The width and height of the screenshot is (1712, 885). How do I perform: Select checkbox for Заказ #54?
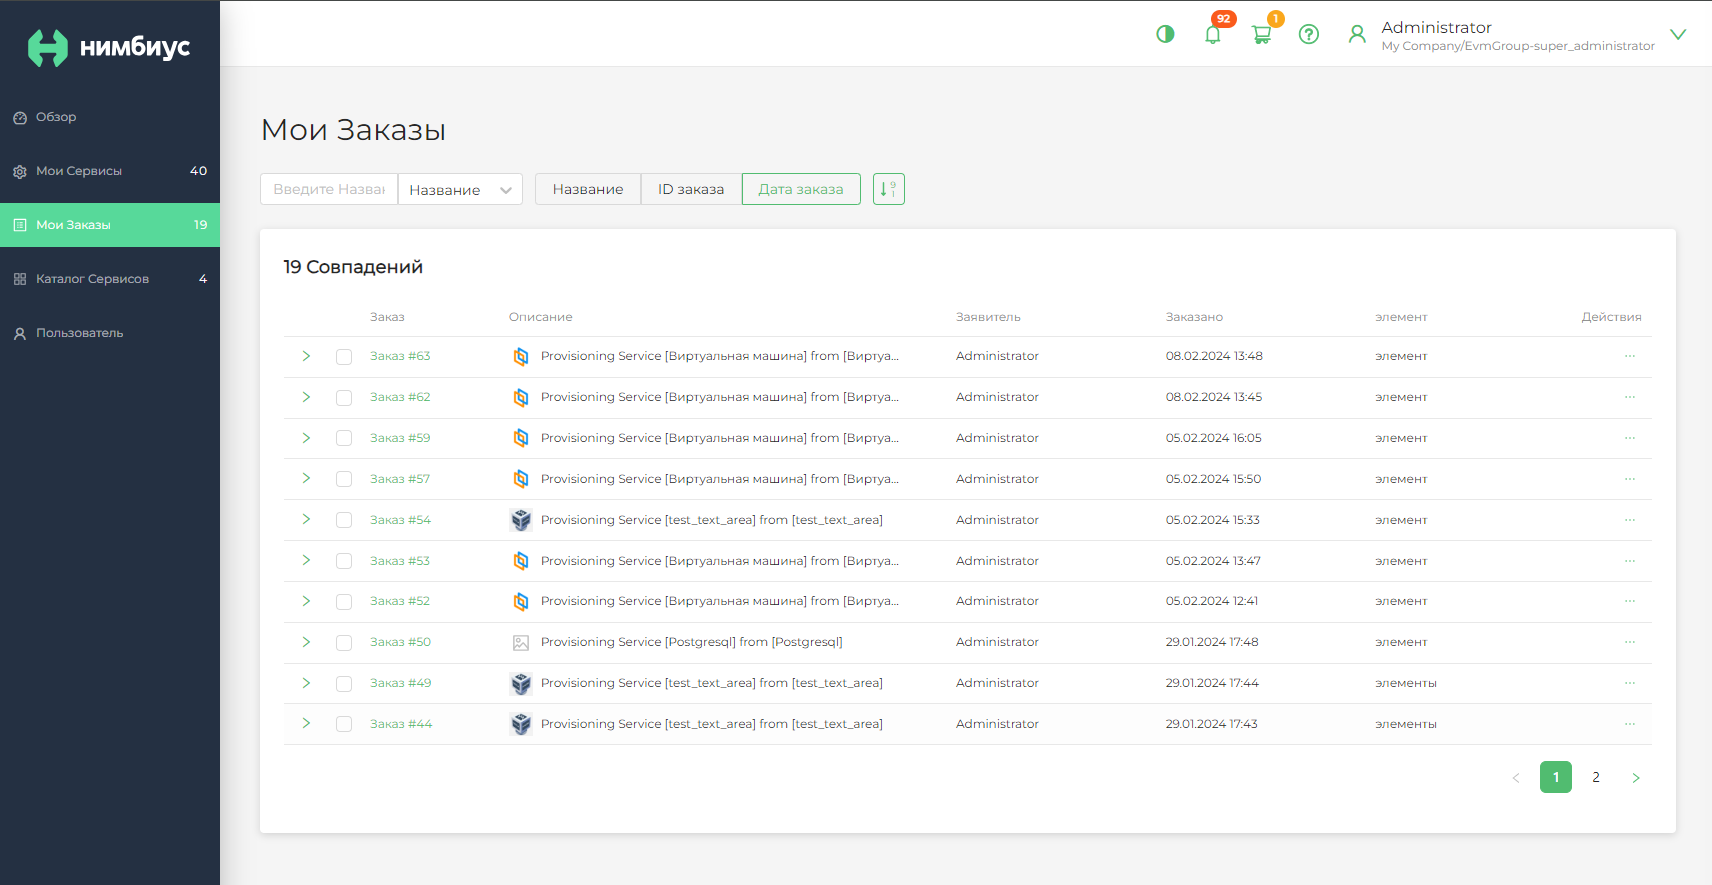pos(344,520)
